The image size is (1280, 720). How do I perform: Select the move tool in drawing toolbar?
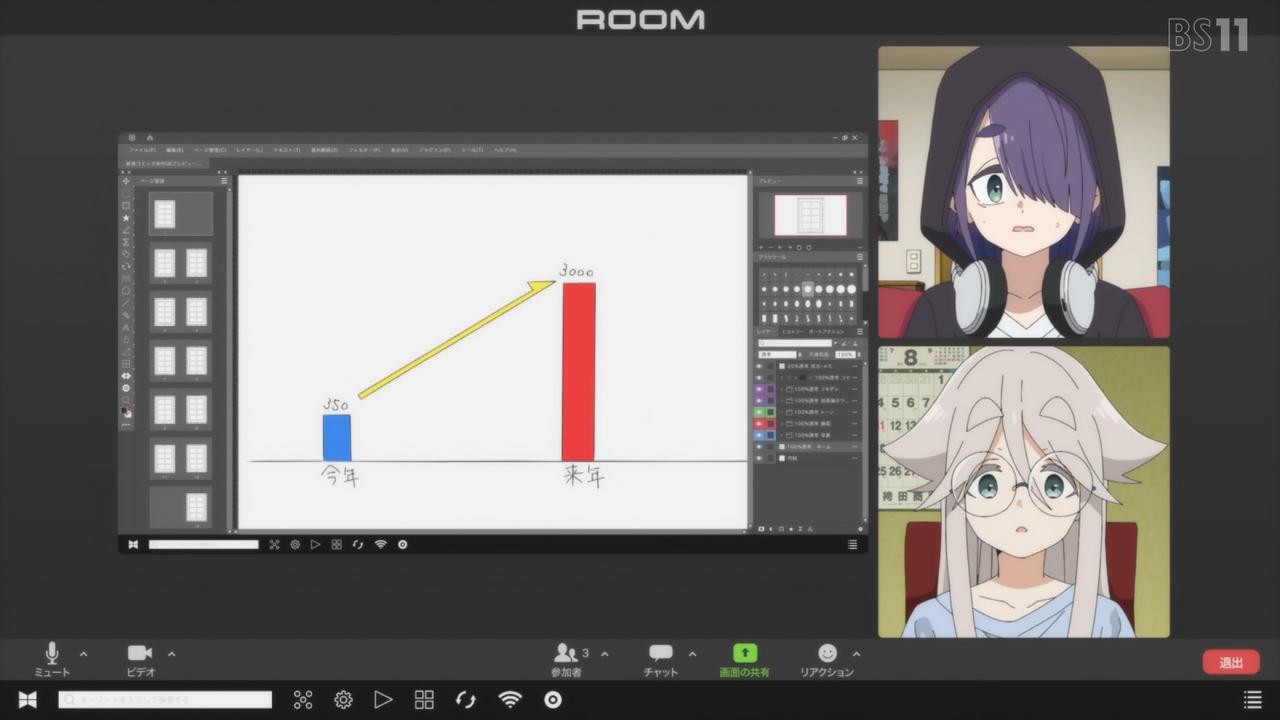point(126,181)
